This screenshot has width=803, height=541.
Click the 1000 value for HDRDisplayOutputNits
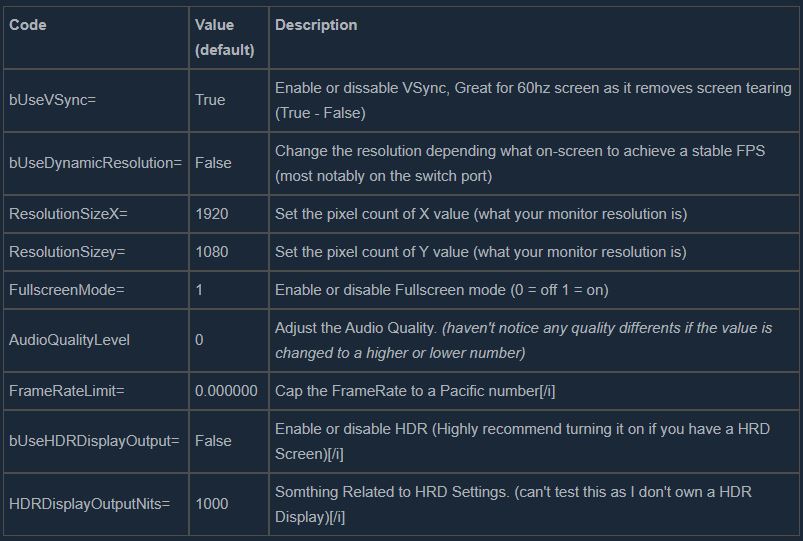212,504
